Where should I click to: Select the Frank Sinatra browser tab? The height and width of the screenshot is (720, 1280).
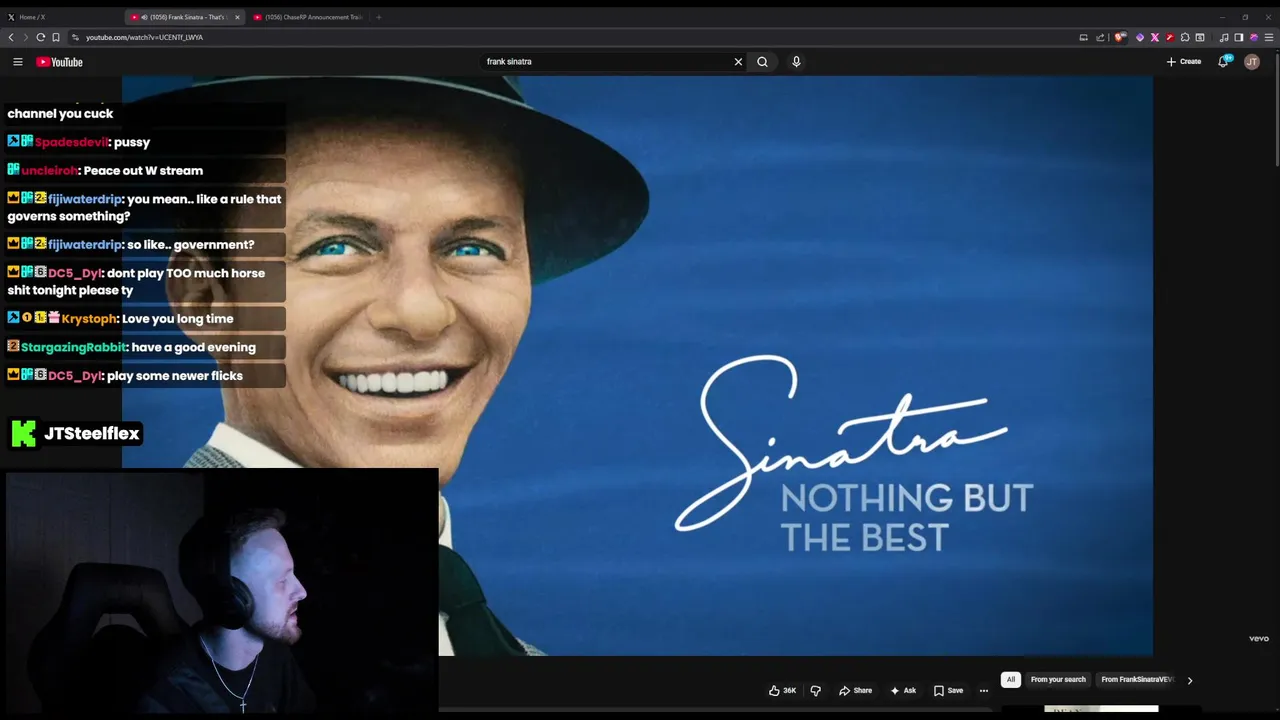(185, 17)
